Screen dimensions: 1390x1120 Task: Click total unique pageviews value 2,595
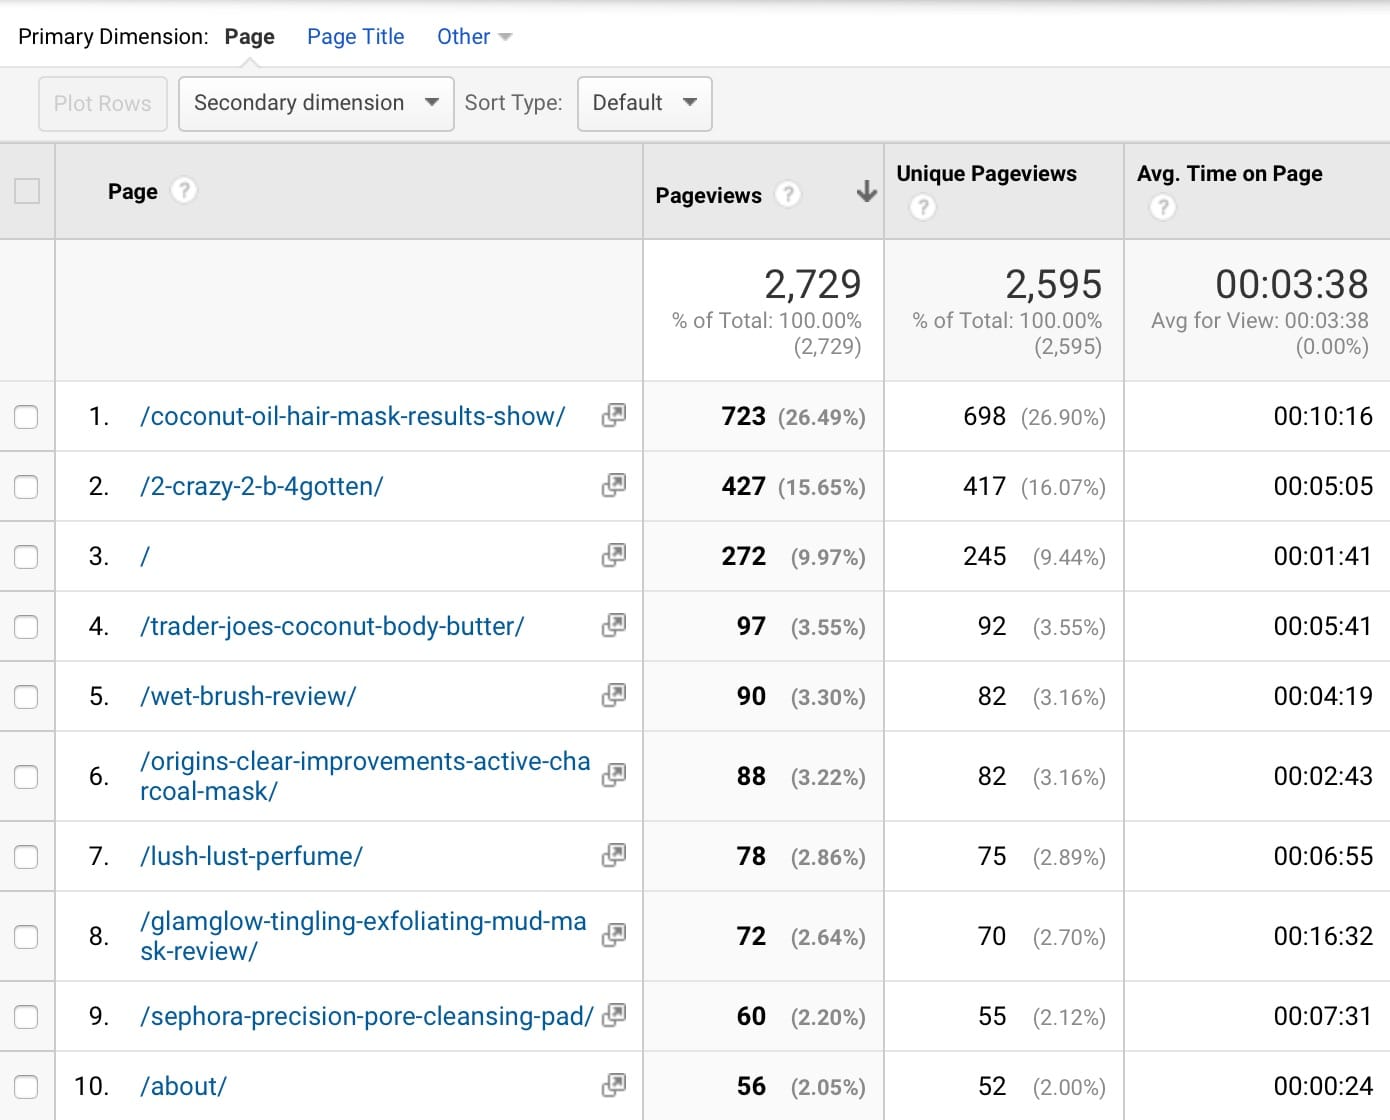pos(1053,284)
